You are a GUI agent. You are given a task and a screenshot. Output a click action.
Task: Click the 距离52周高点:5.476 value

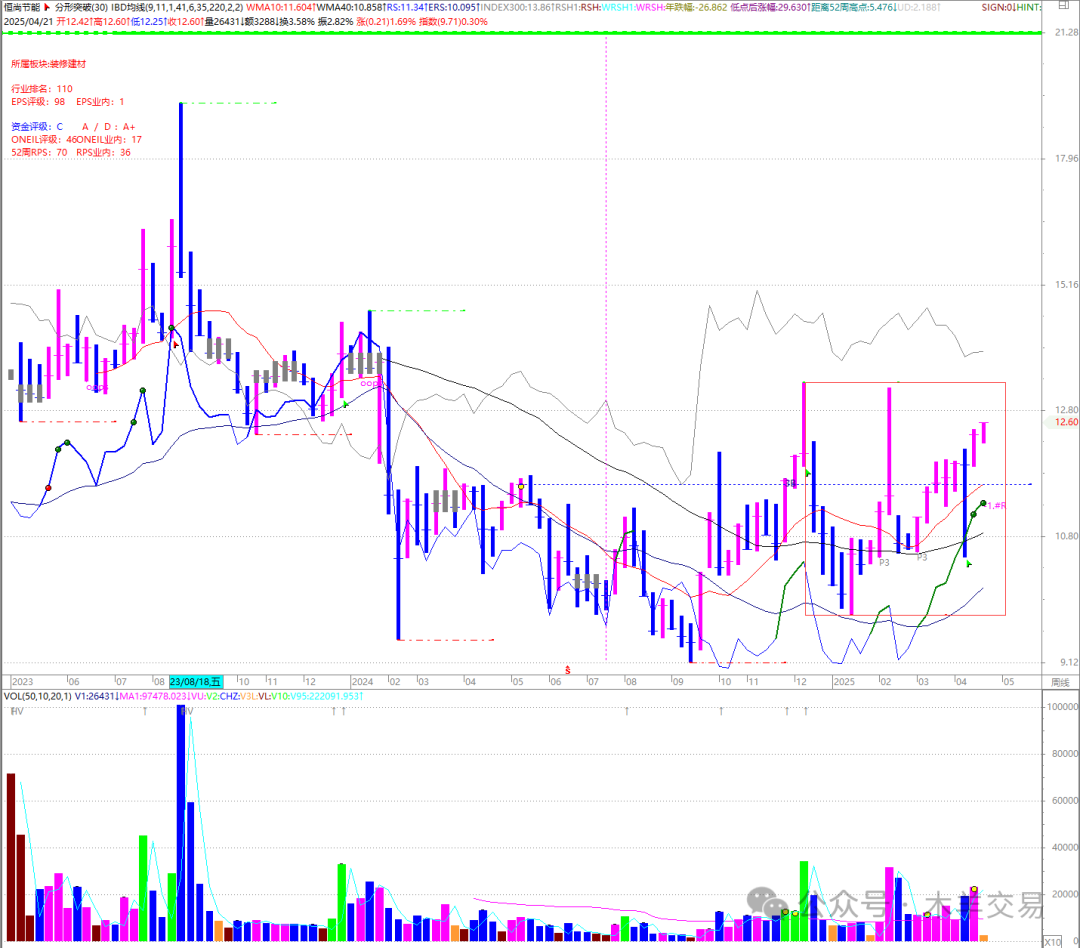click(853, 7)
